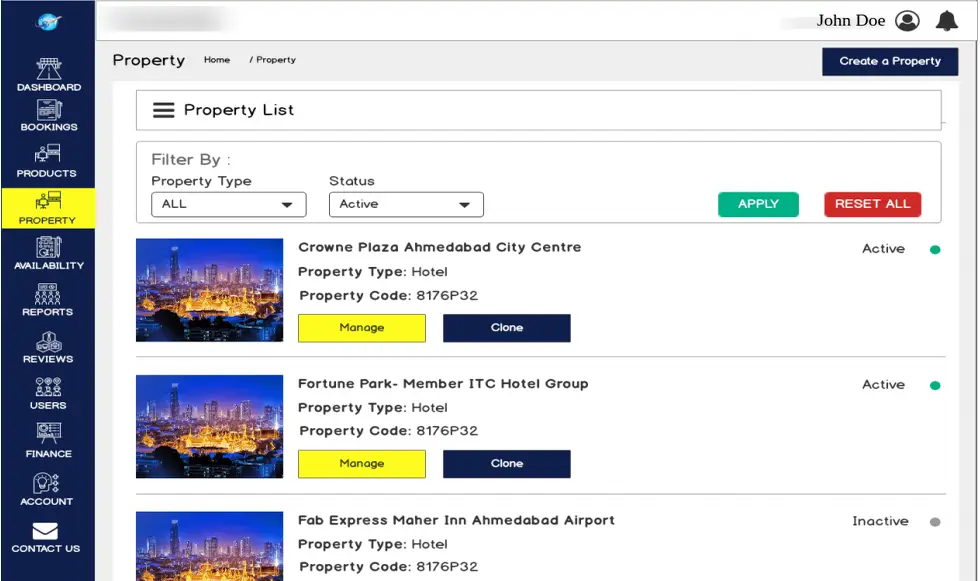Manage the Crowne Plaza Ahmedabad property
Screen dimensions: 980x581
[x=362, y=328]
